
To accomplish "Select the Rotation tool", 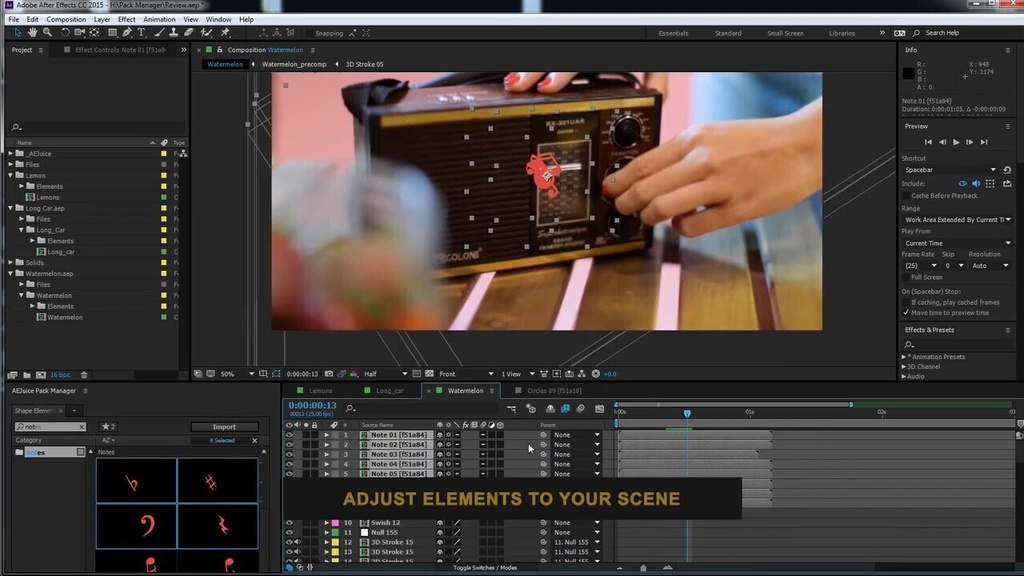I will point(65,32).
